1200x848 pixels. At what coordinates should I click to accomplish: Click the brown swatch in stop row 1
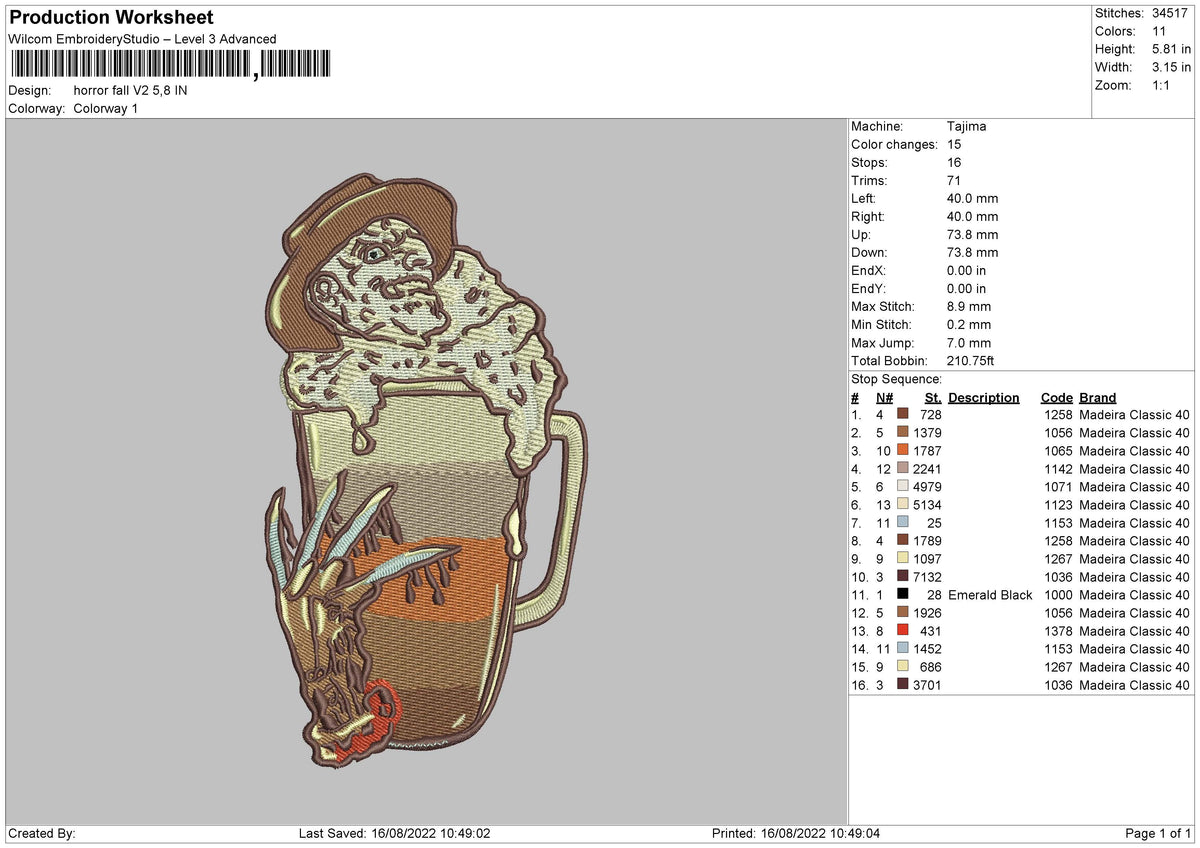[x=903, y=414]
